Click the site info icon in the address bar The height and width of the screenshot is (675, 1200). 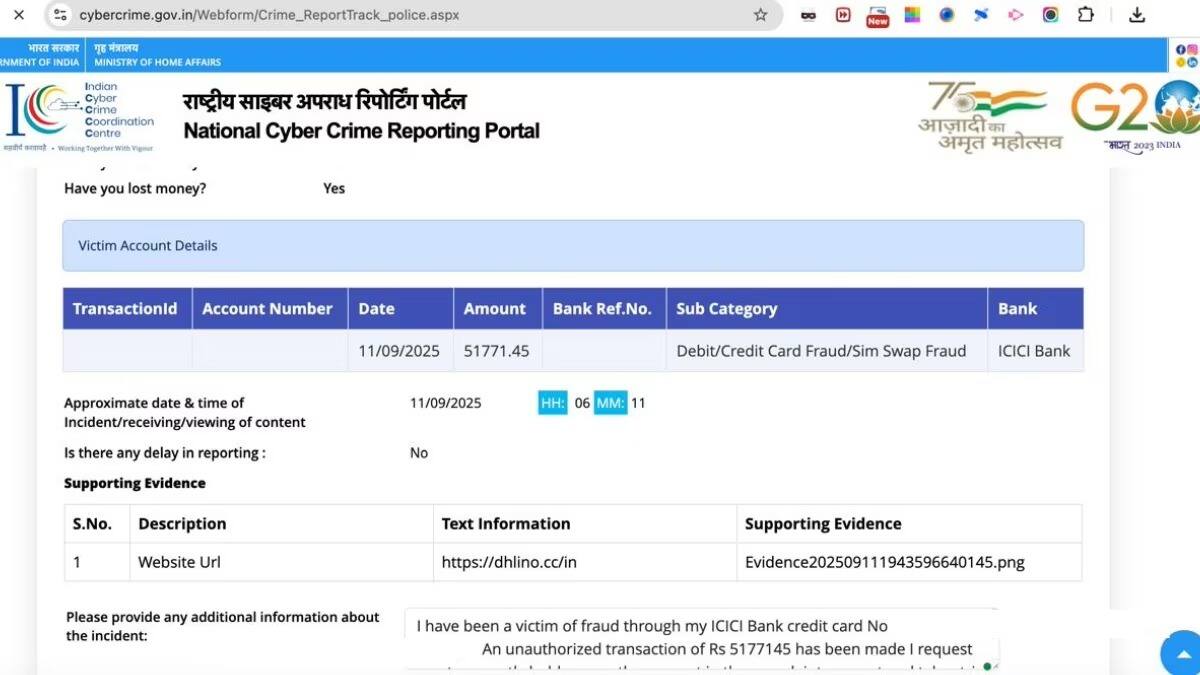pos(59,15)
